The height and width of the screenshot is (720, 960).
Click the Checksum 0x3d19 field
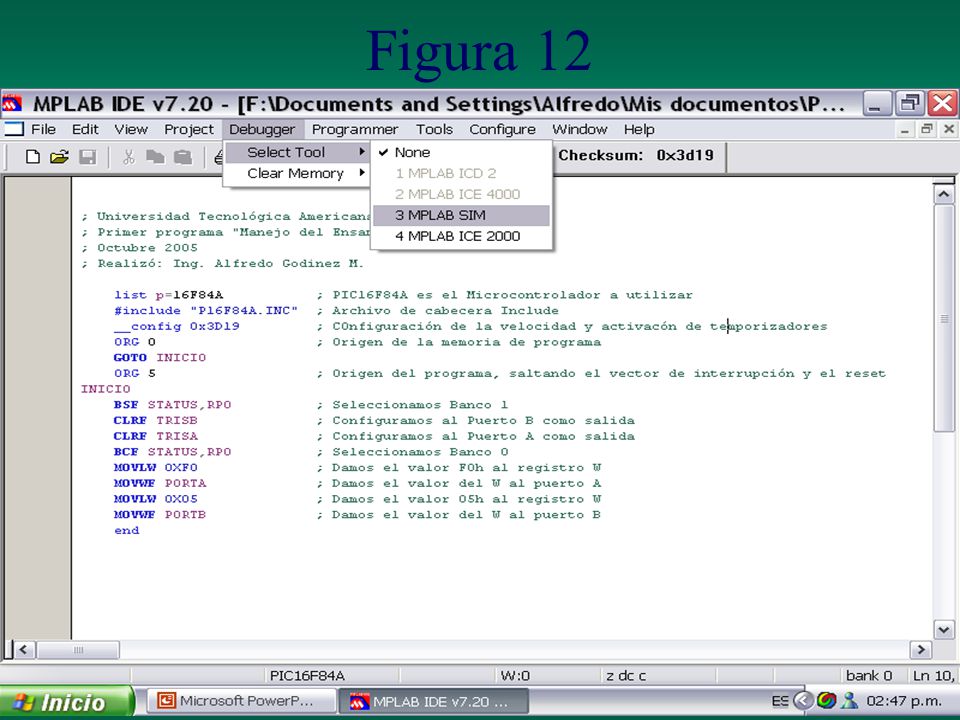pyautogui.click(x=636, y=156)
